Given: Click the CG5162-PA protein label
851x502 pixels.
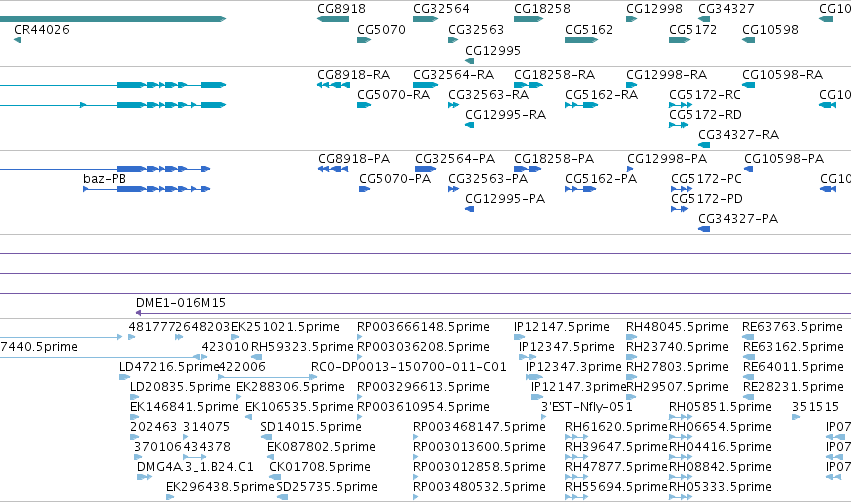Looking at the screenshot, I should (x=601, y=179).
